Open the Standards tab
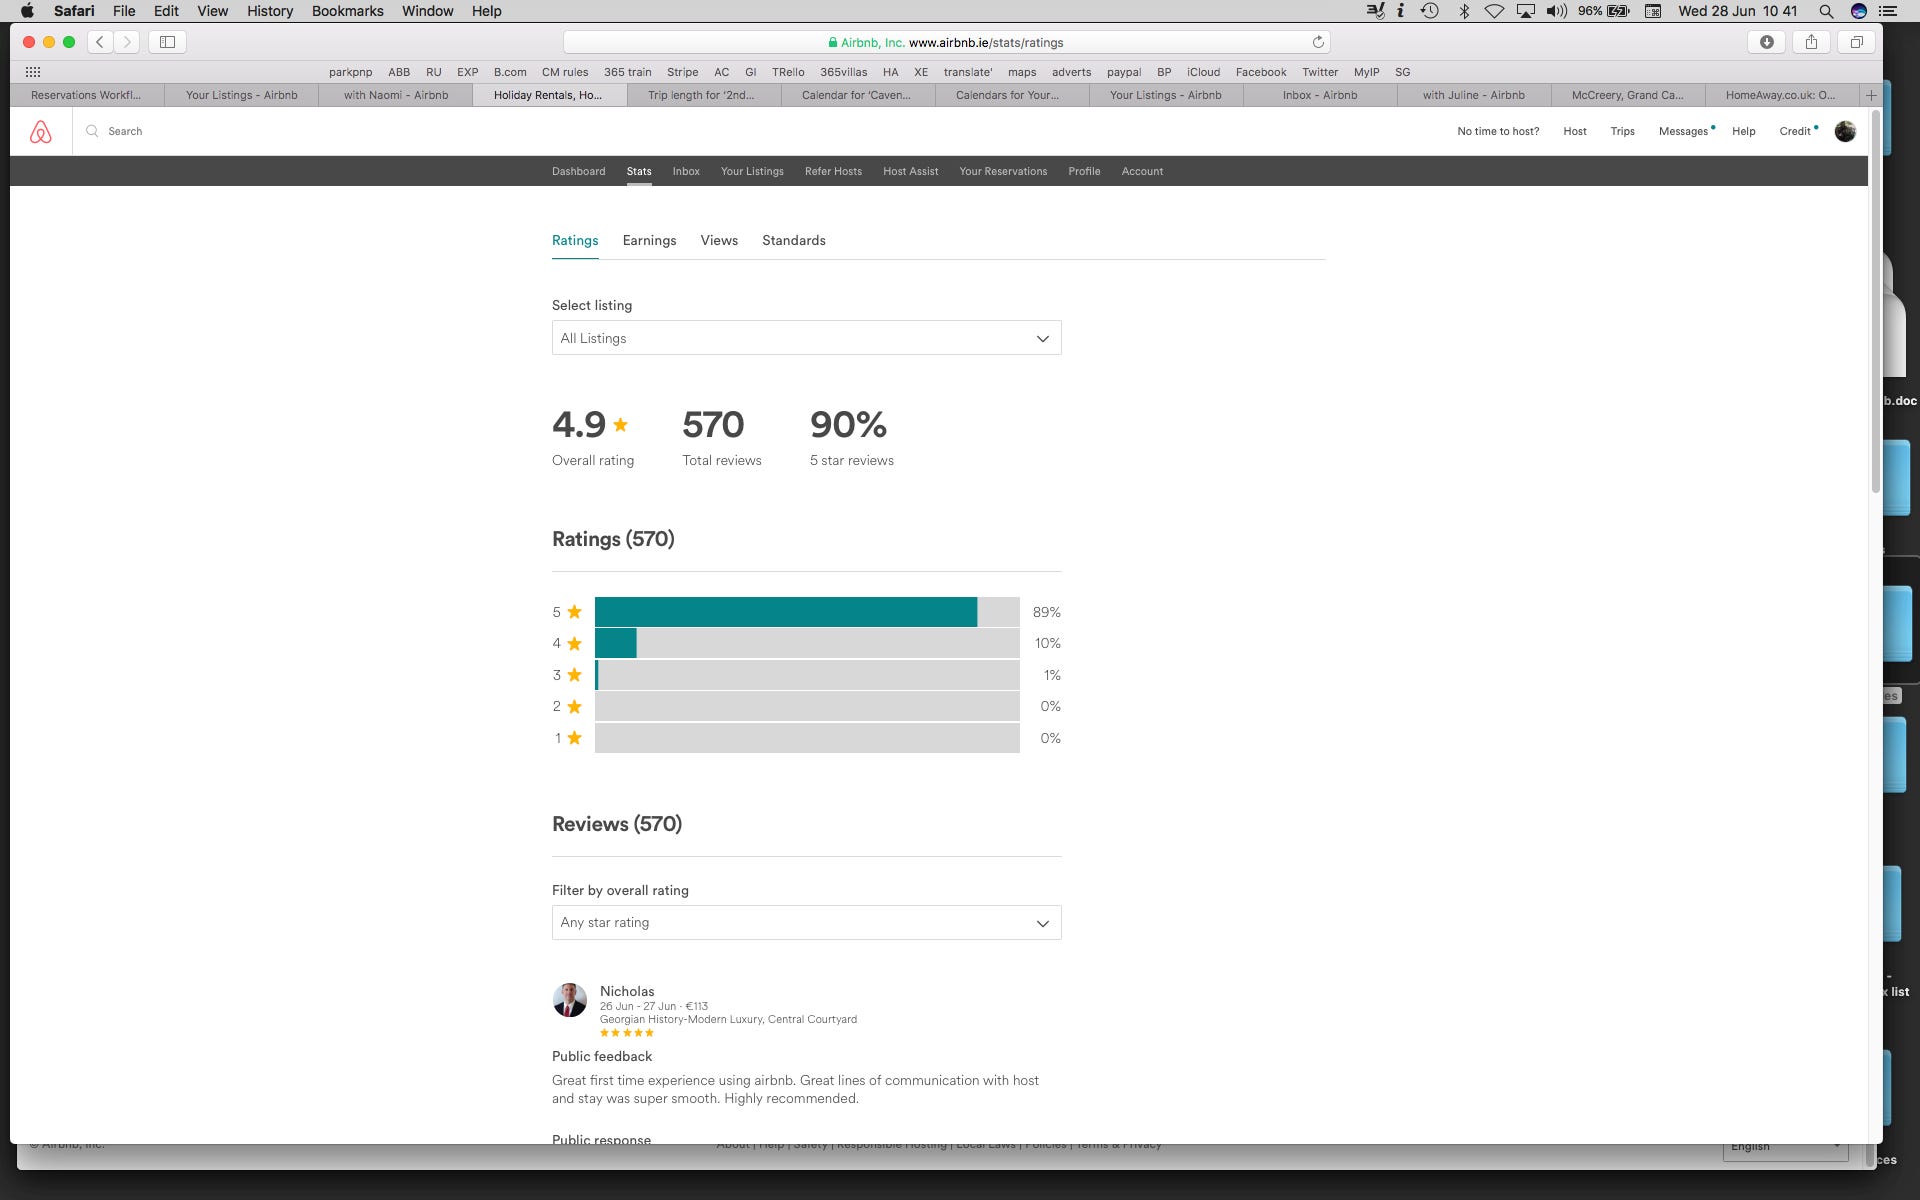The height and width of the screenshot is (1200, 1920). click(793, 240)
